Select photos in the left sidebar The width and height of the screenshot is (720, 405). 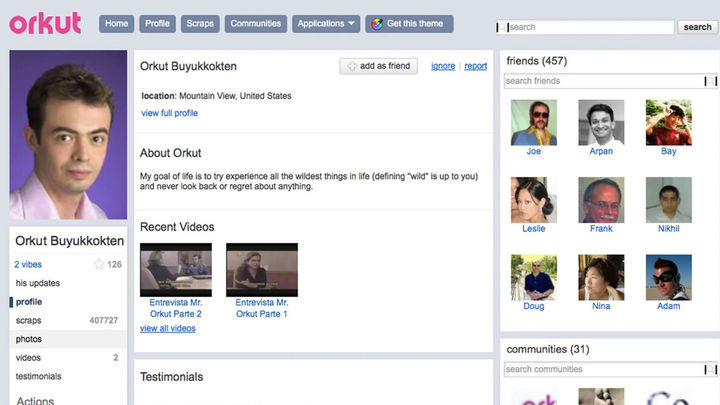click(28, 339)
